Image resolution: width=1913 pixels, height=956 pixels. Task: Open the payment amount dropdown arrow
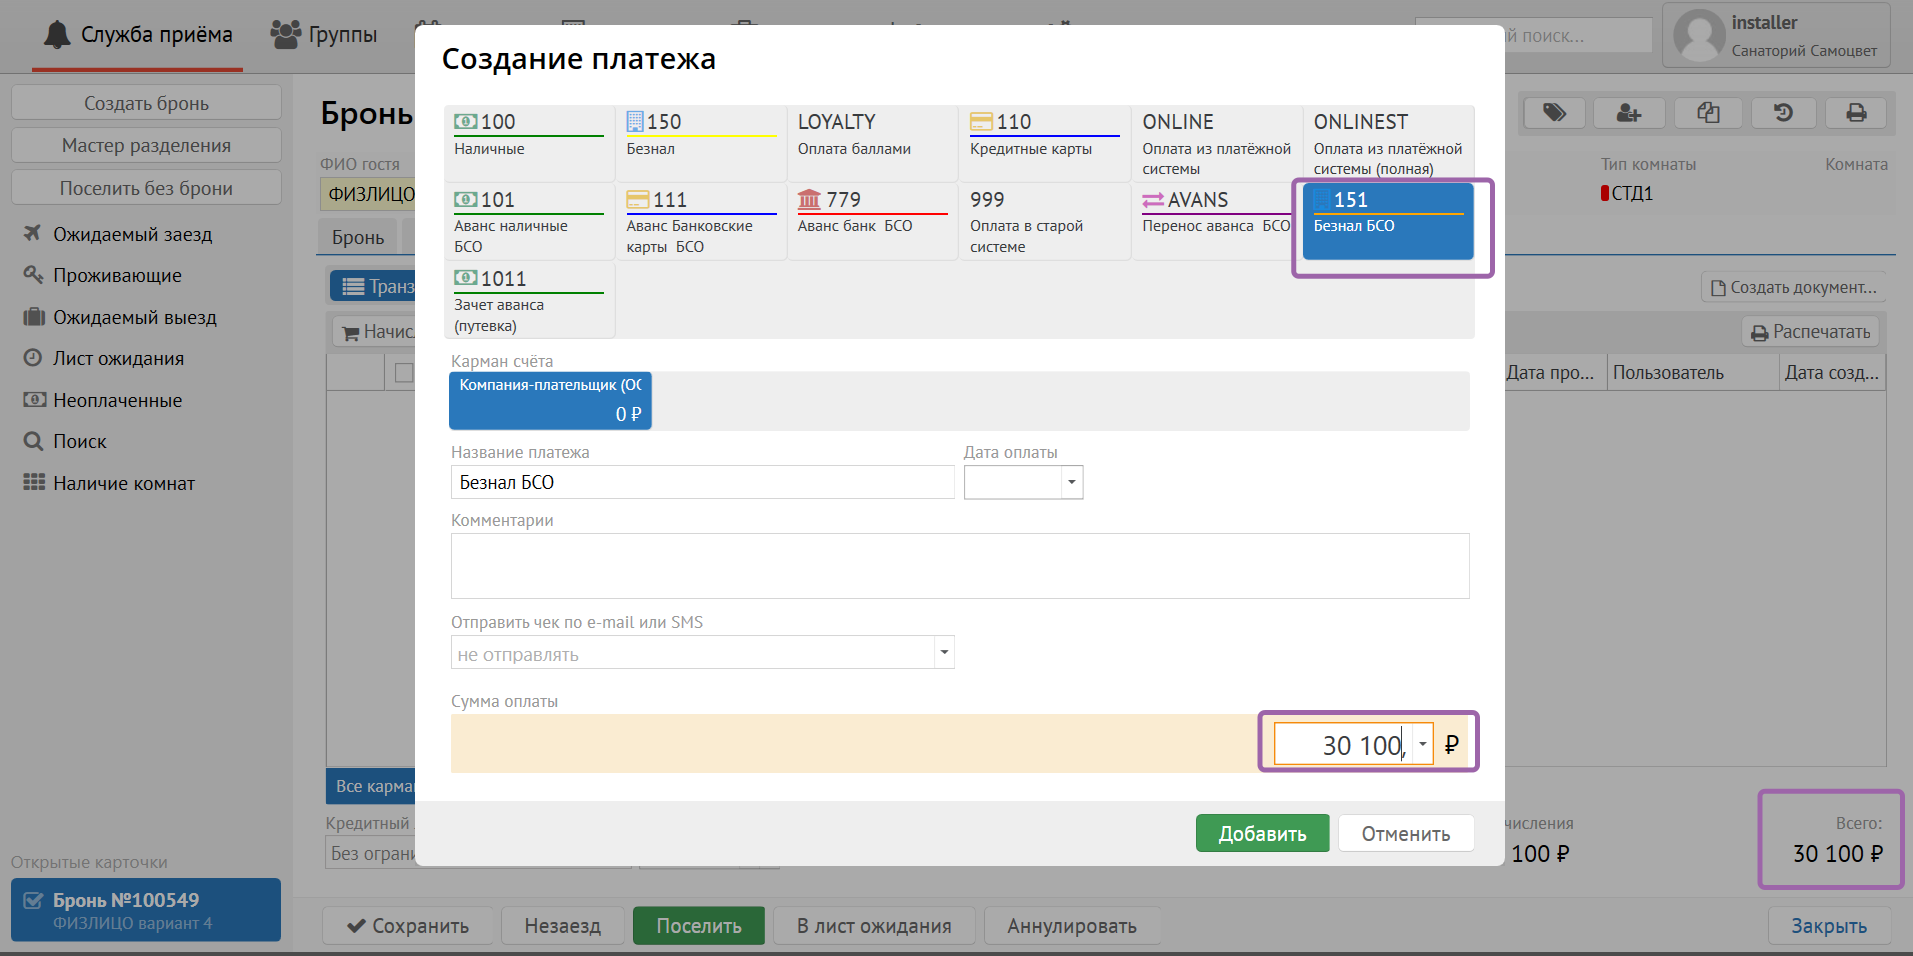1422,744
